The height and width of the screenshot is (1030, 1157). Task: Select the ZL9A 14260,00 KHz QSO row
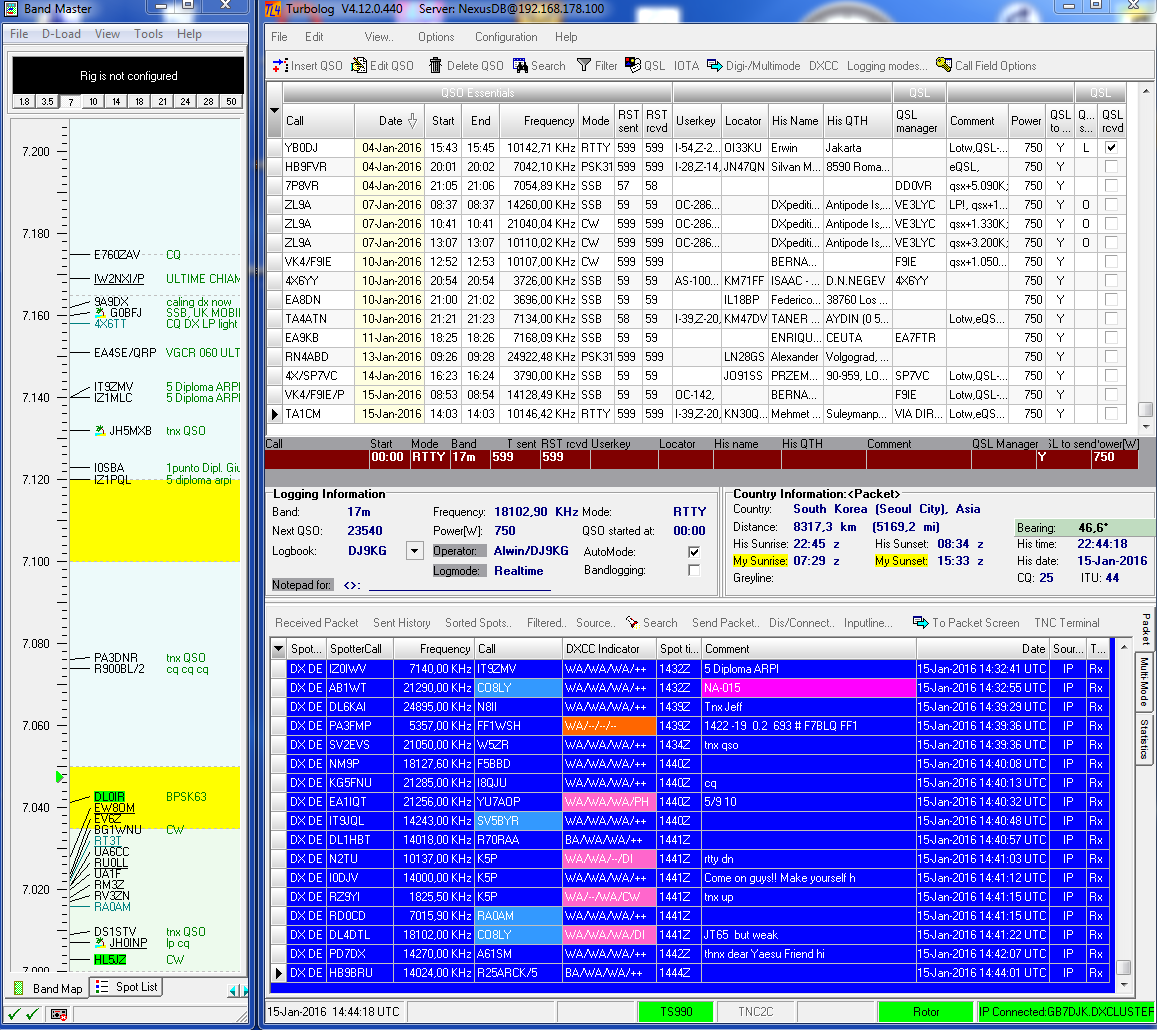click(x=697, y=204)
